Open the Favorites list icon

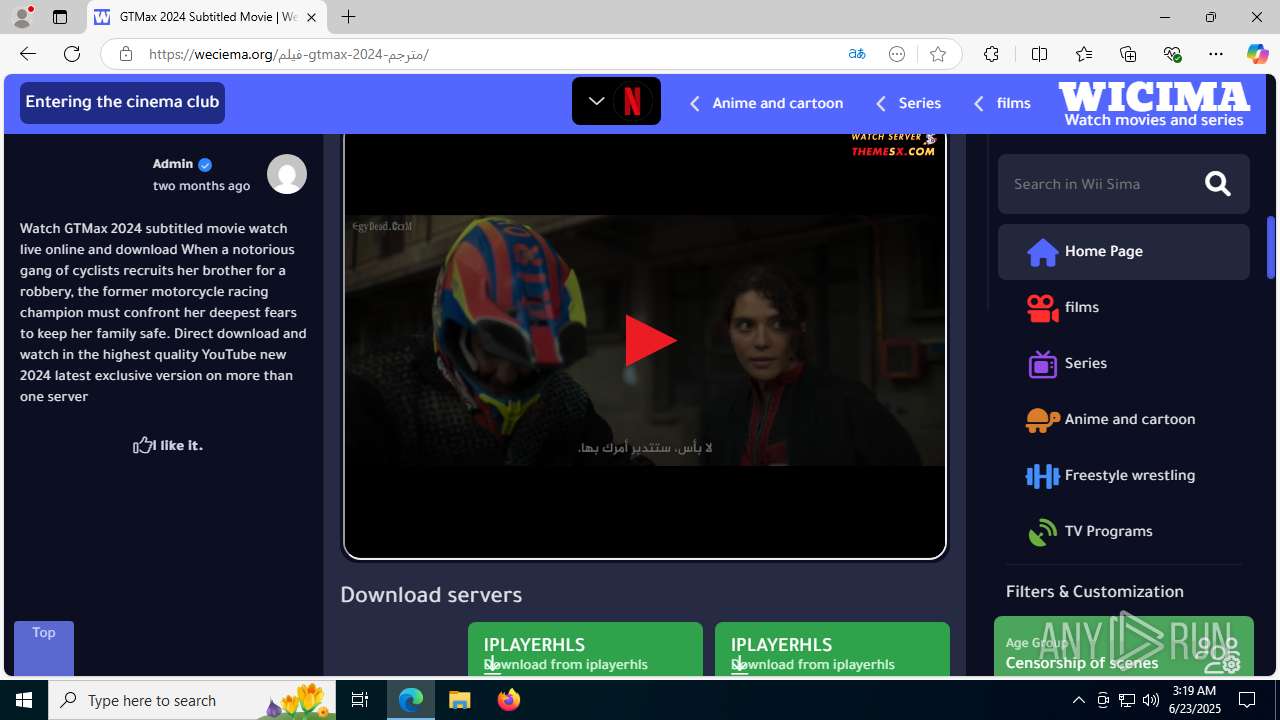pyautogui.click(x=1083, y=54)
